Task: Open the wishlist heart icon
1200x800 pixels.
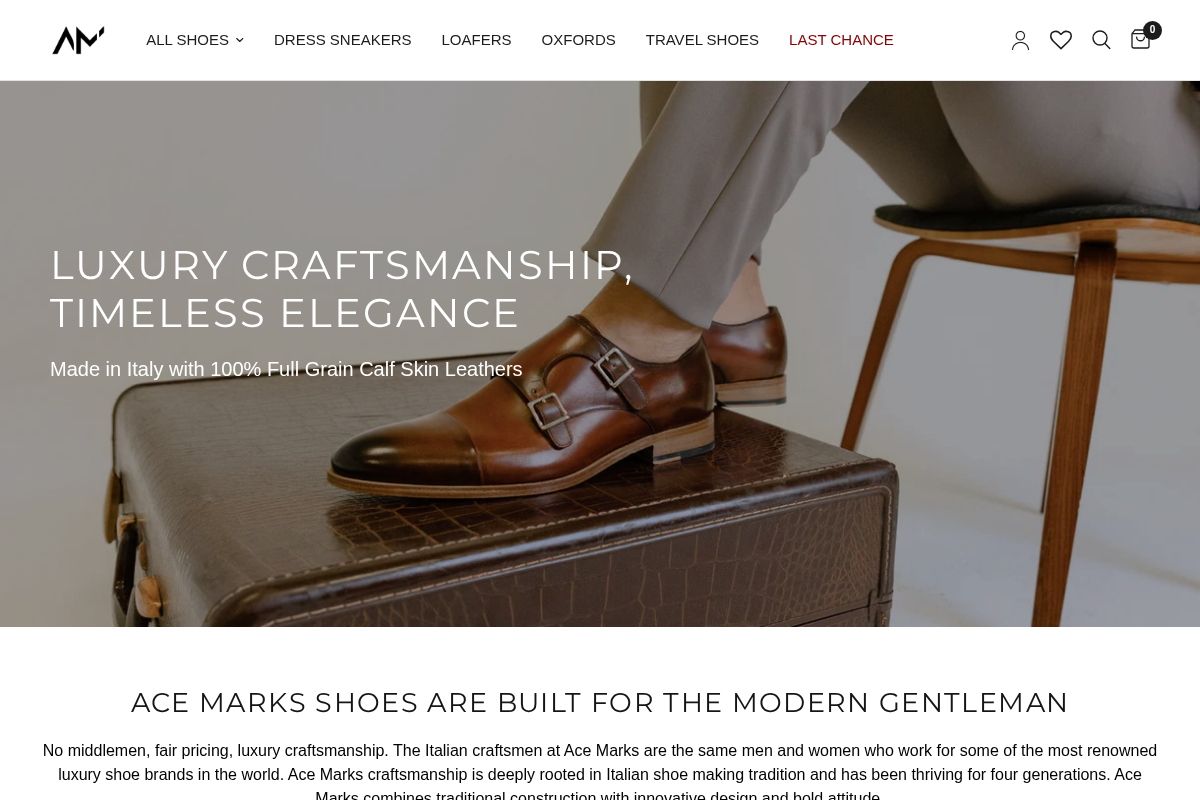Action: (1061, 40)
